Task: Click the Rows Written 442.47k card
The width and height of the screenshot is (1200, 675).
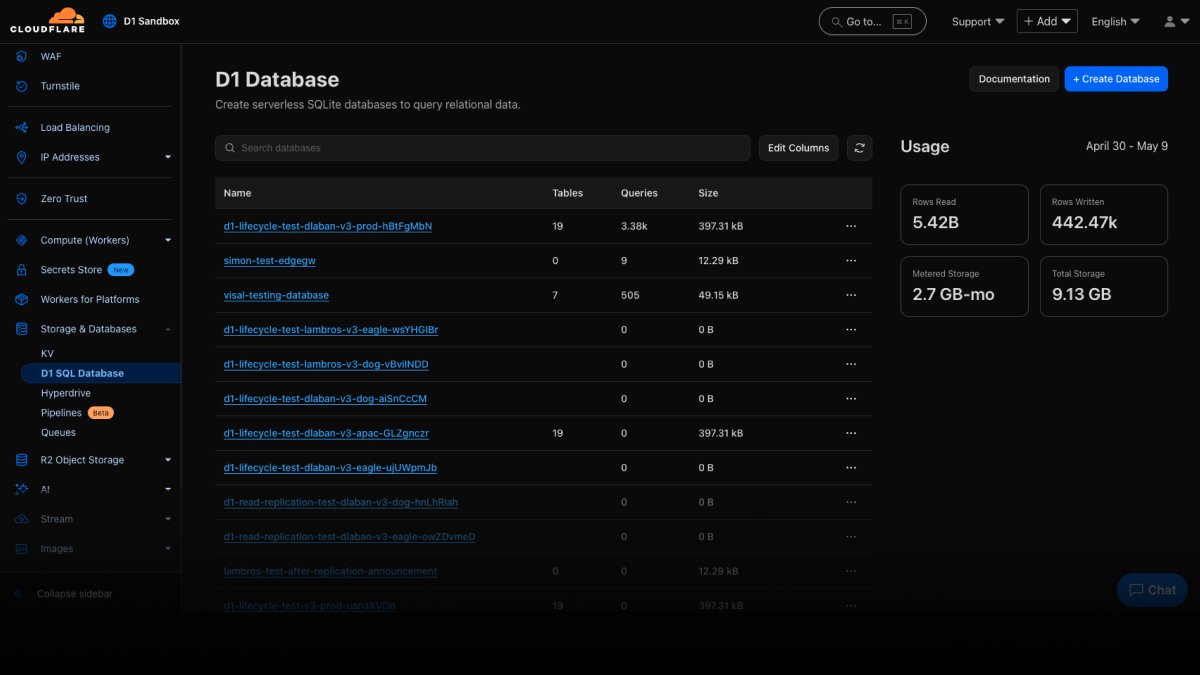Action: (1104, 214)
